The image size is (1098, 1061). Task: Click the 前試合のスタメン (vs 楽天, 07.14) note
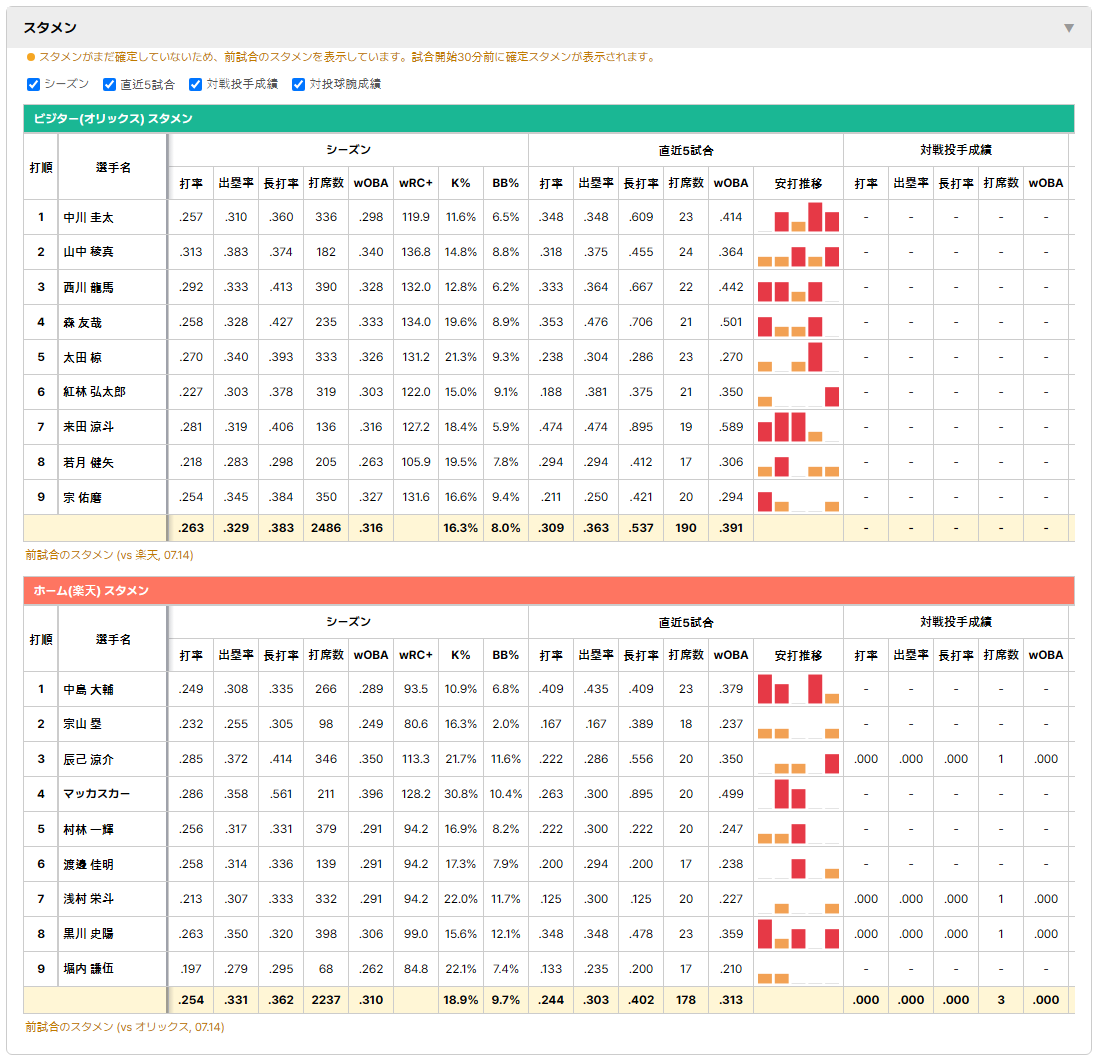[x=109, y=555]
